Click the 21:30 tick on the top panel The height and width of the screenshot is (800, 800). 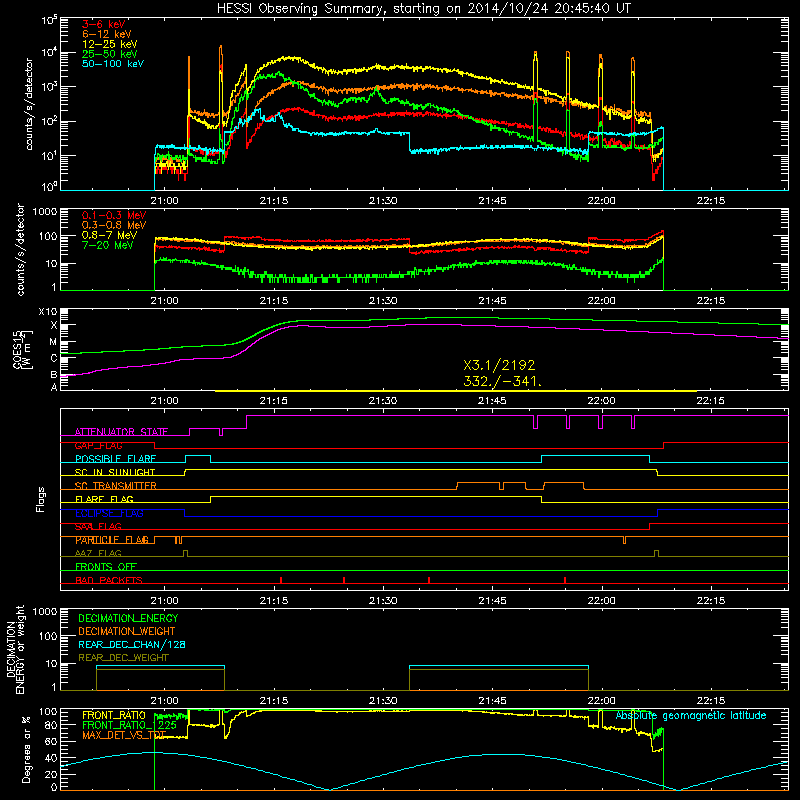click(383, 201)
